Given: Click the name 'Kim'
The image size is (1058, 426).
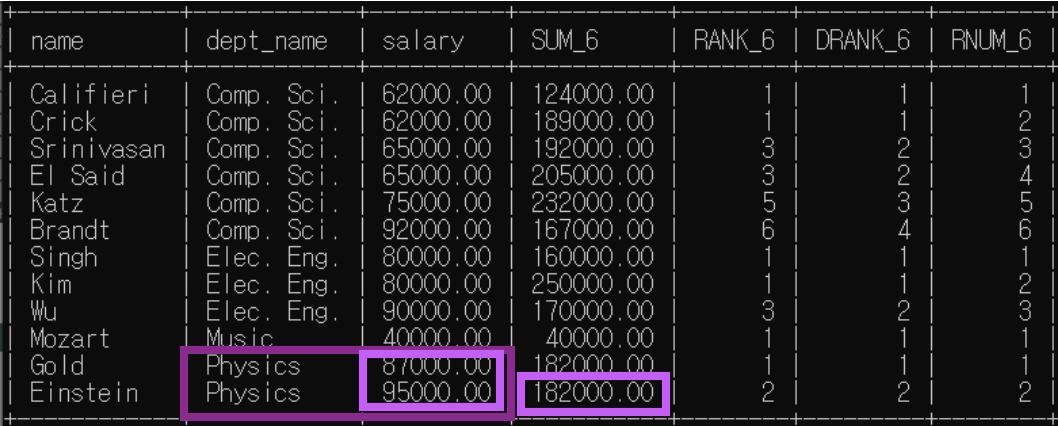Looking at the screenshot, I should pos(51,284).
